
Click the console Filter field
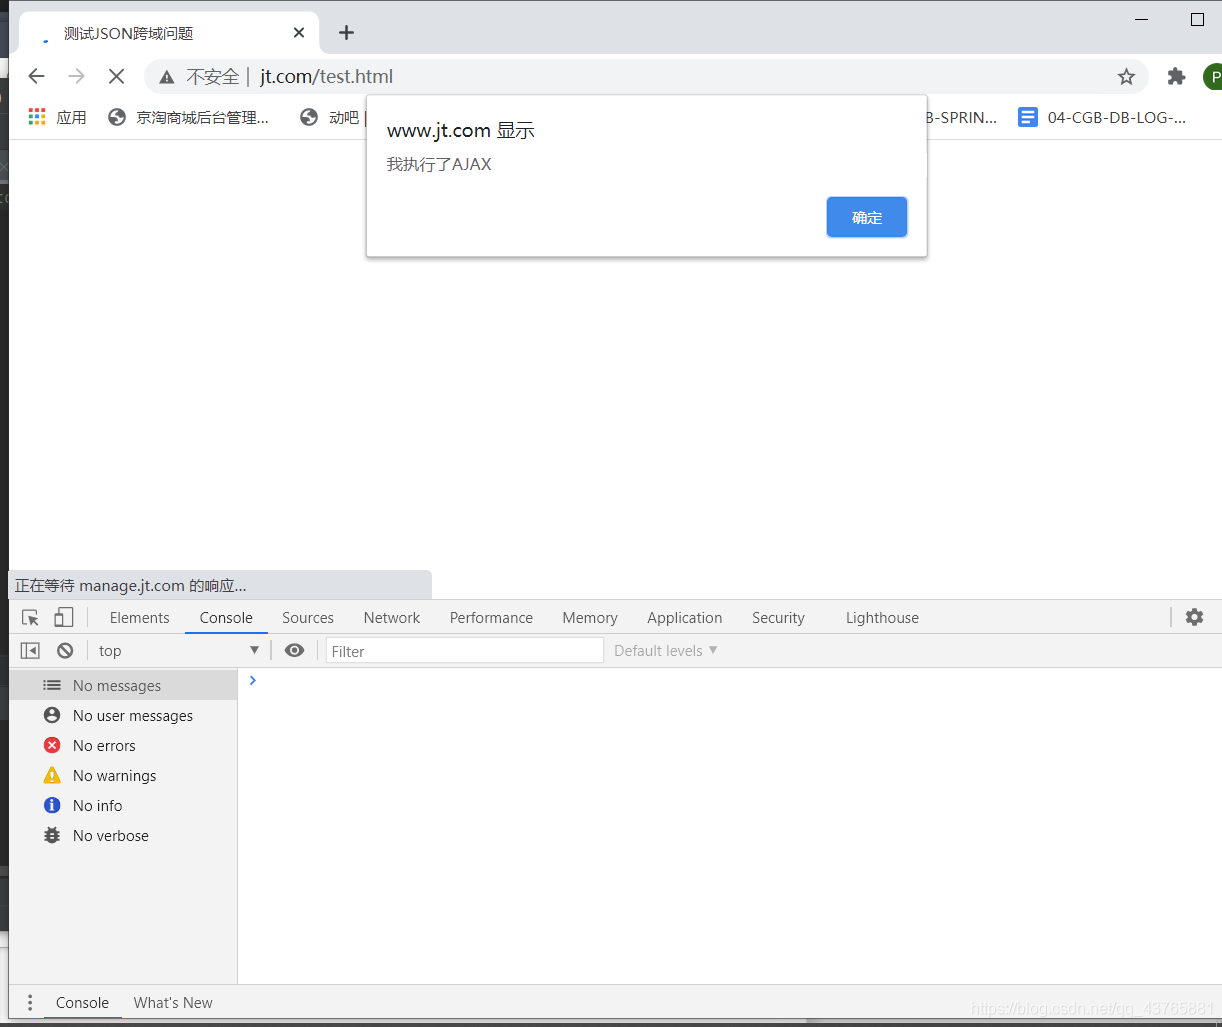point(465,651)
